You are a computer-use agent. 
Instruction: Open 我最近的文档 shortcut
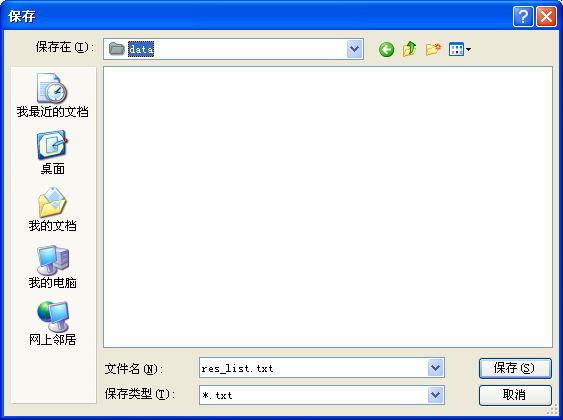[x=52, y=96]
